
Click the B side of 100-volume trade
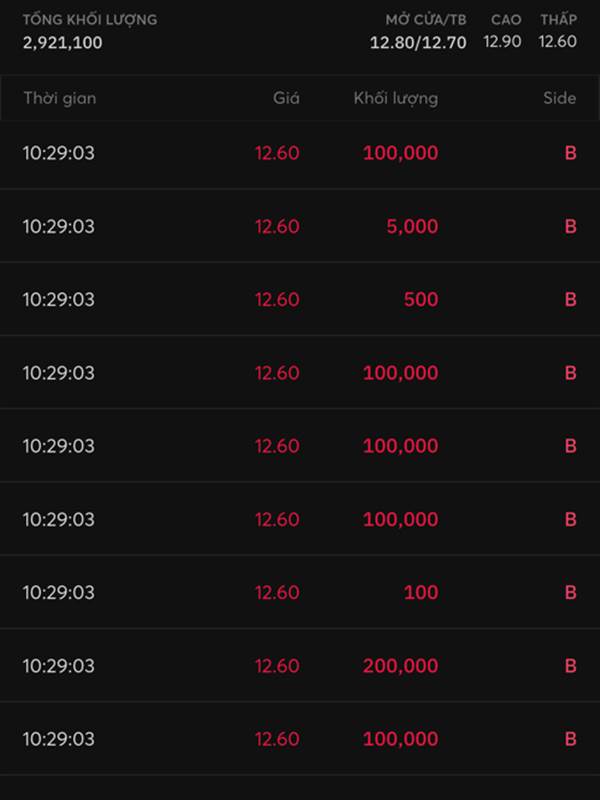point(570,592)
